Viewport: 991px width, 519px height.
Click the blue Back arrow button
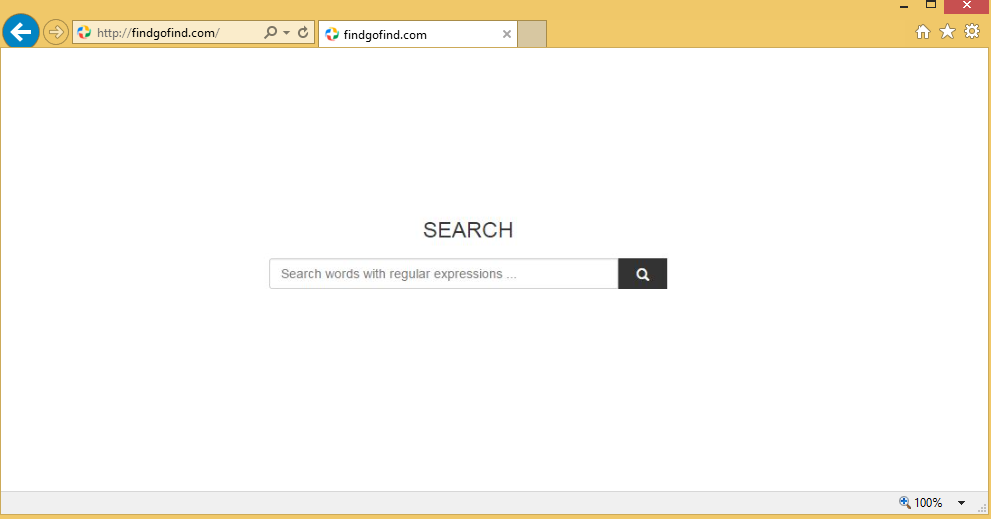point(21,32)
